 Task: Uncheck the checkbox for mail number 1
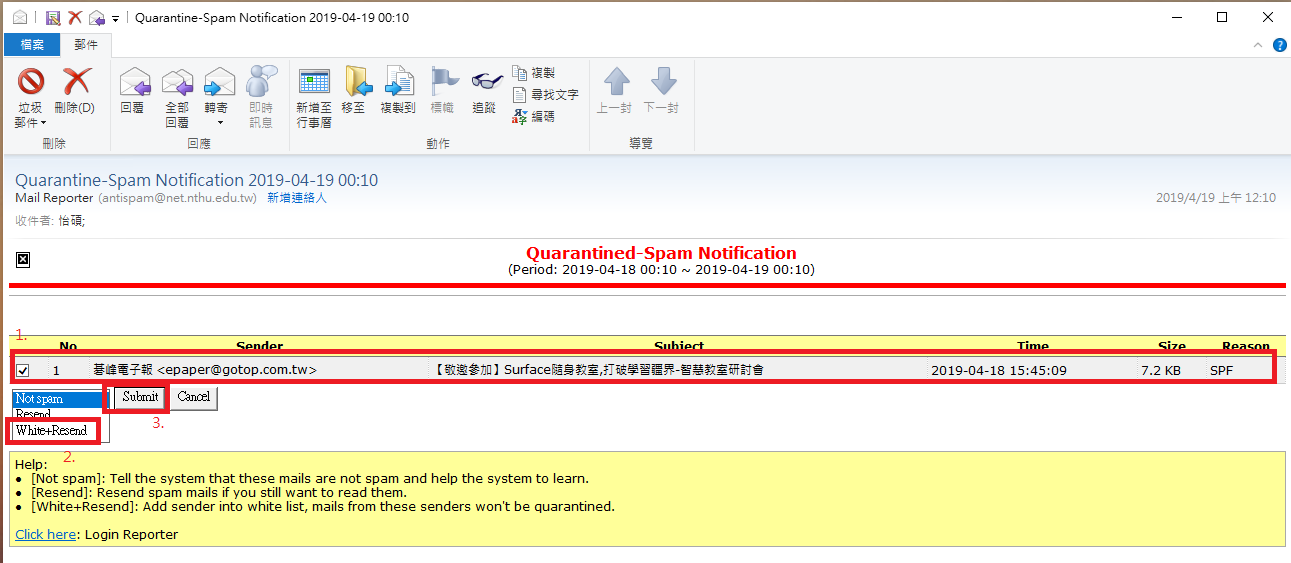[x=23, y=370]
